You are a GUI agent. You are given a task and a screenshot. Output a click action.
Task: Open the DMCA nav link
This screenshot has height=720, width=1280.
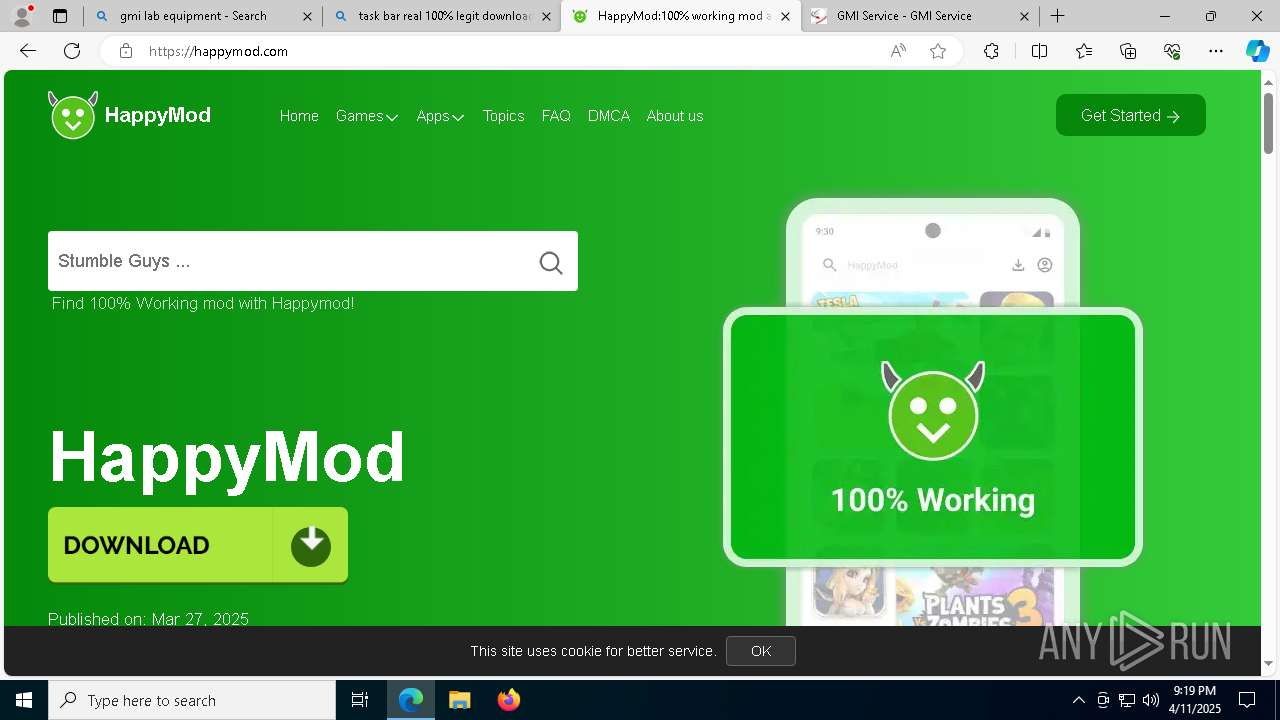[x=609, y=116]
